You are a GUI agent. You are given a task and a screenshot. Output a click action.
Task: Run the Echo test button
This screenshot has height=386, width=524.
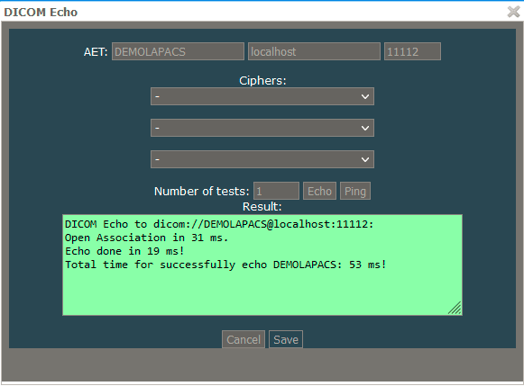click(319, 191)
